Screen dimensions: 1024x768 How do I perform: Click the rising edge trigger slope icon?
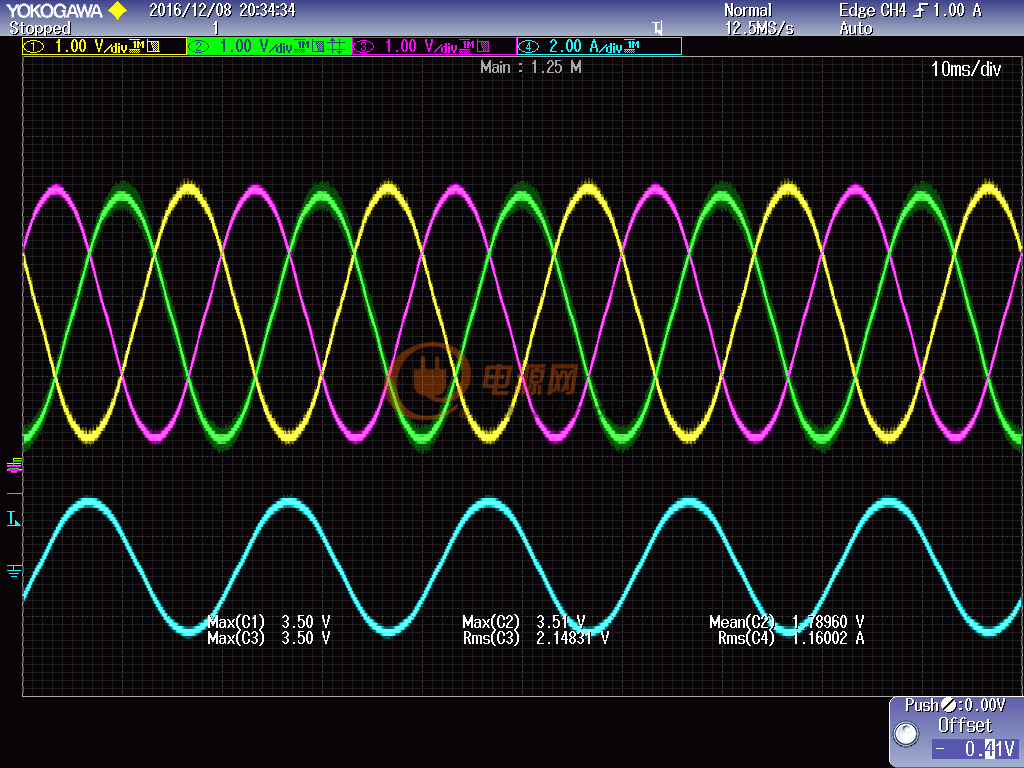(921, 10)
